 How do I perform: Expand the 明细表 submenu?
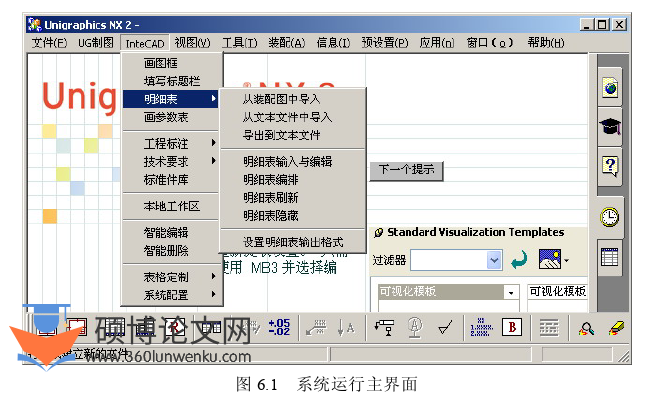pyautogui.click(x=171, y=99)
